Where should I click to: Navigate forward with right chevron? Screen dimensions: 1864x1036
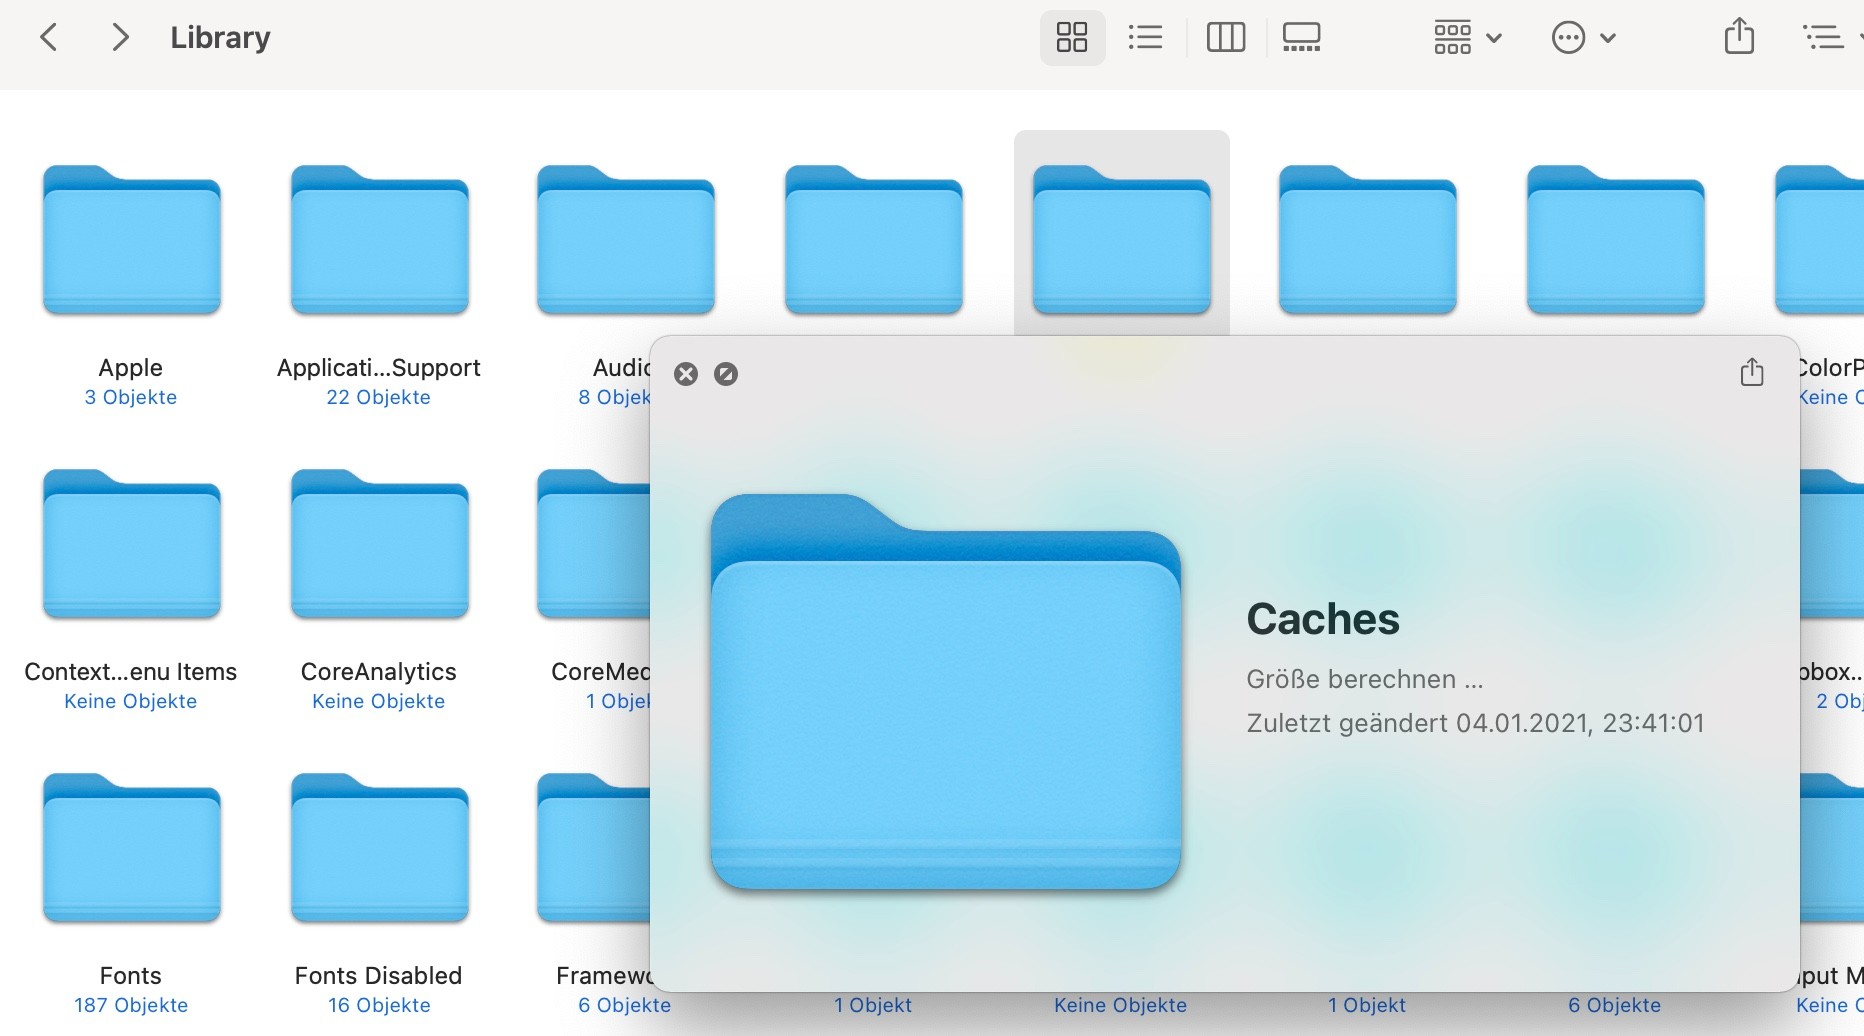[x=120, y=38]
